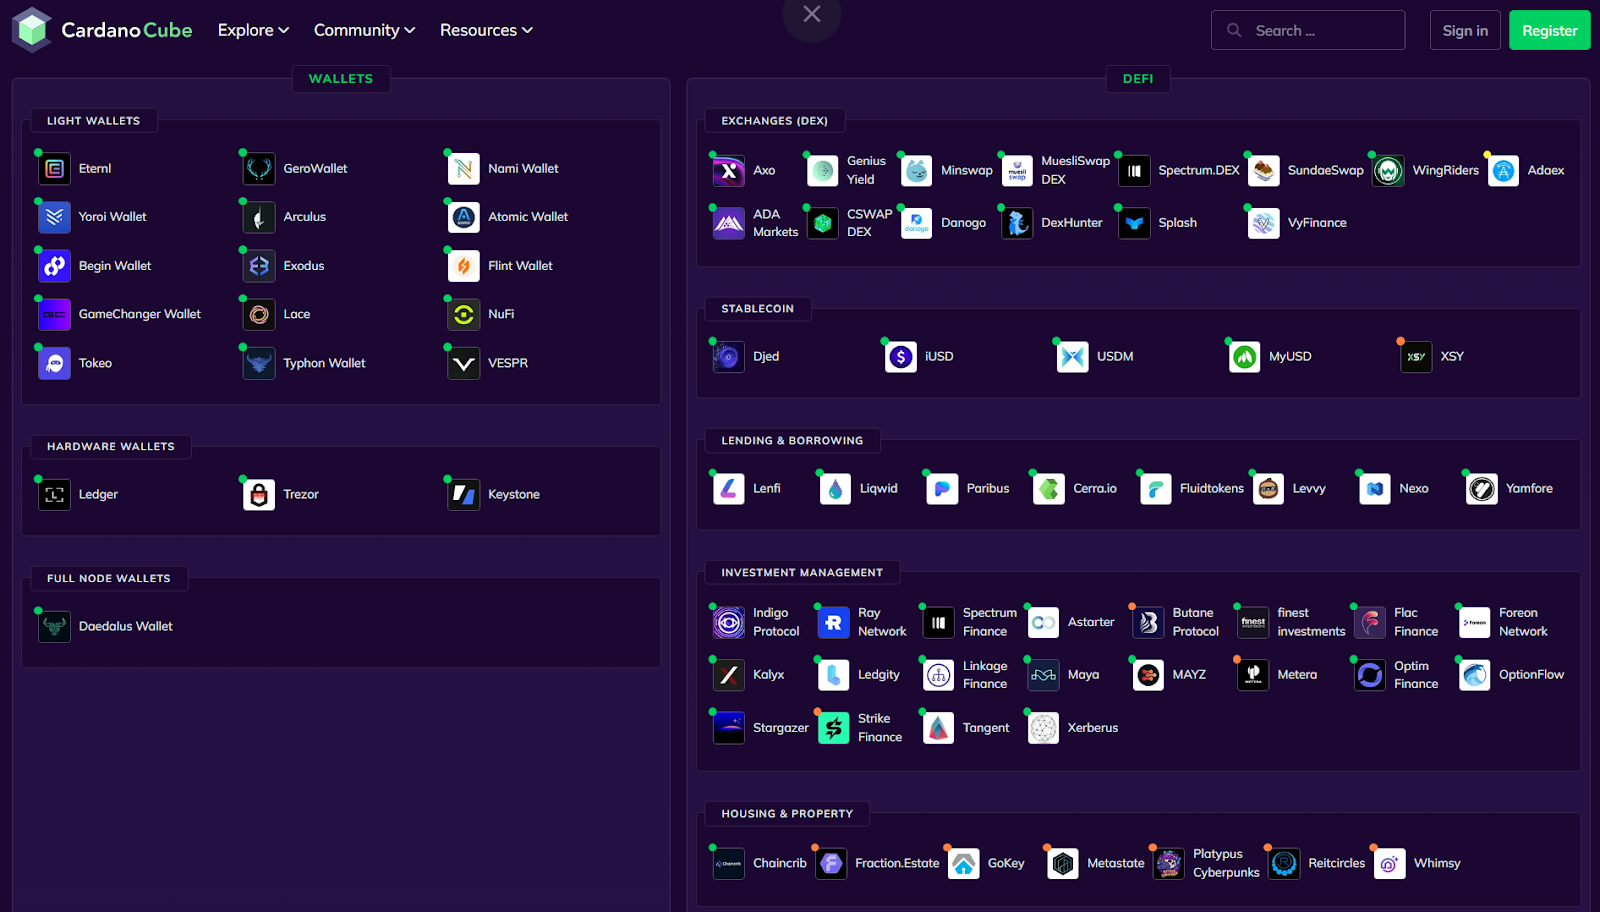Screen dimensions: 1600x912
Task: Open the Trezor icon
Action: point(259,494)
